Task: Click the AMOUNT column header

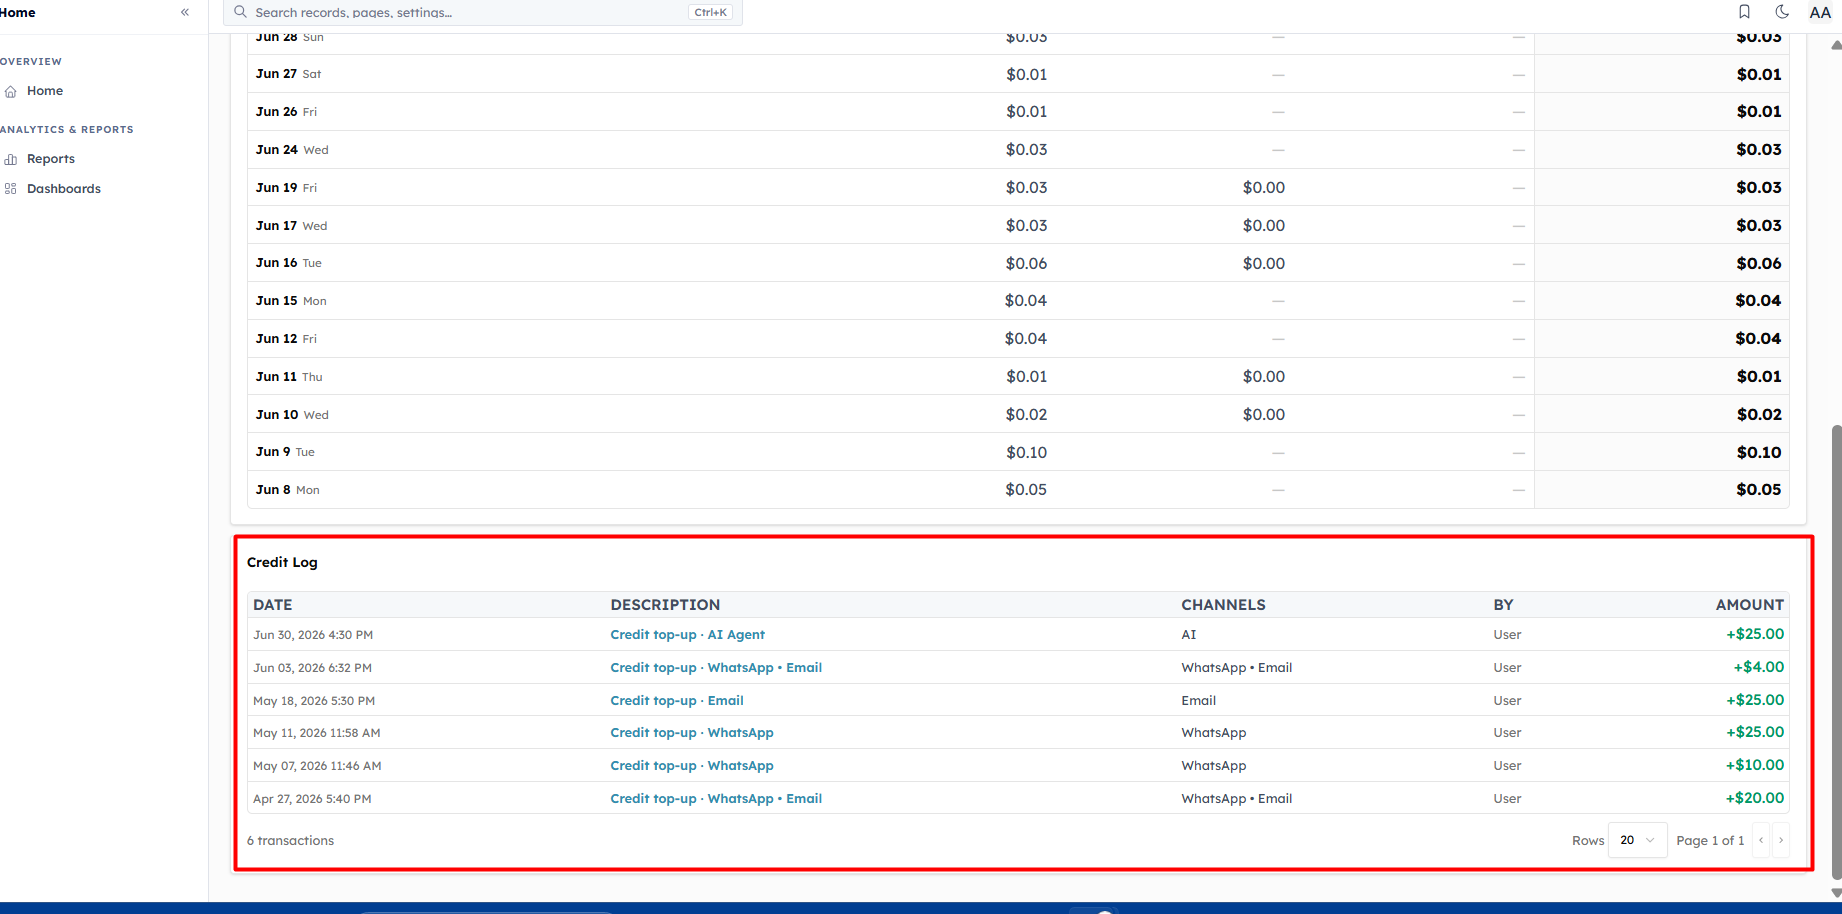Action: (x=1749, y=605)
